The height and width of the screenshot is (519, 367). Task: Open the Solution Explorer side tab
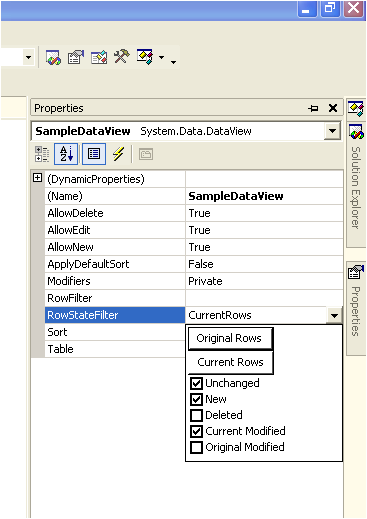tap(356, 185)
